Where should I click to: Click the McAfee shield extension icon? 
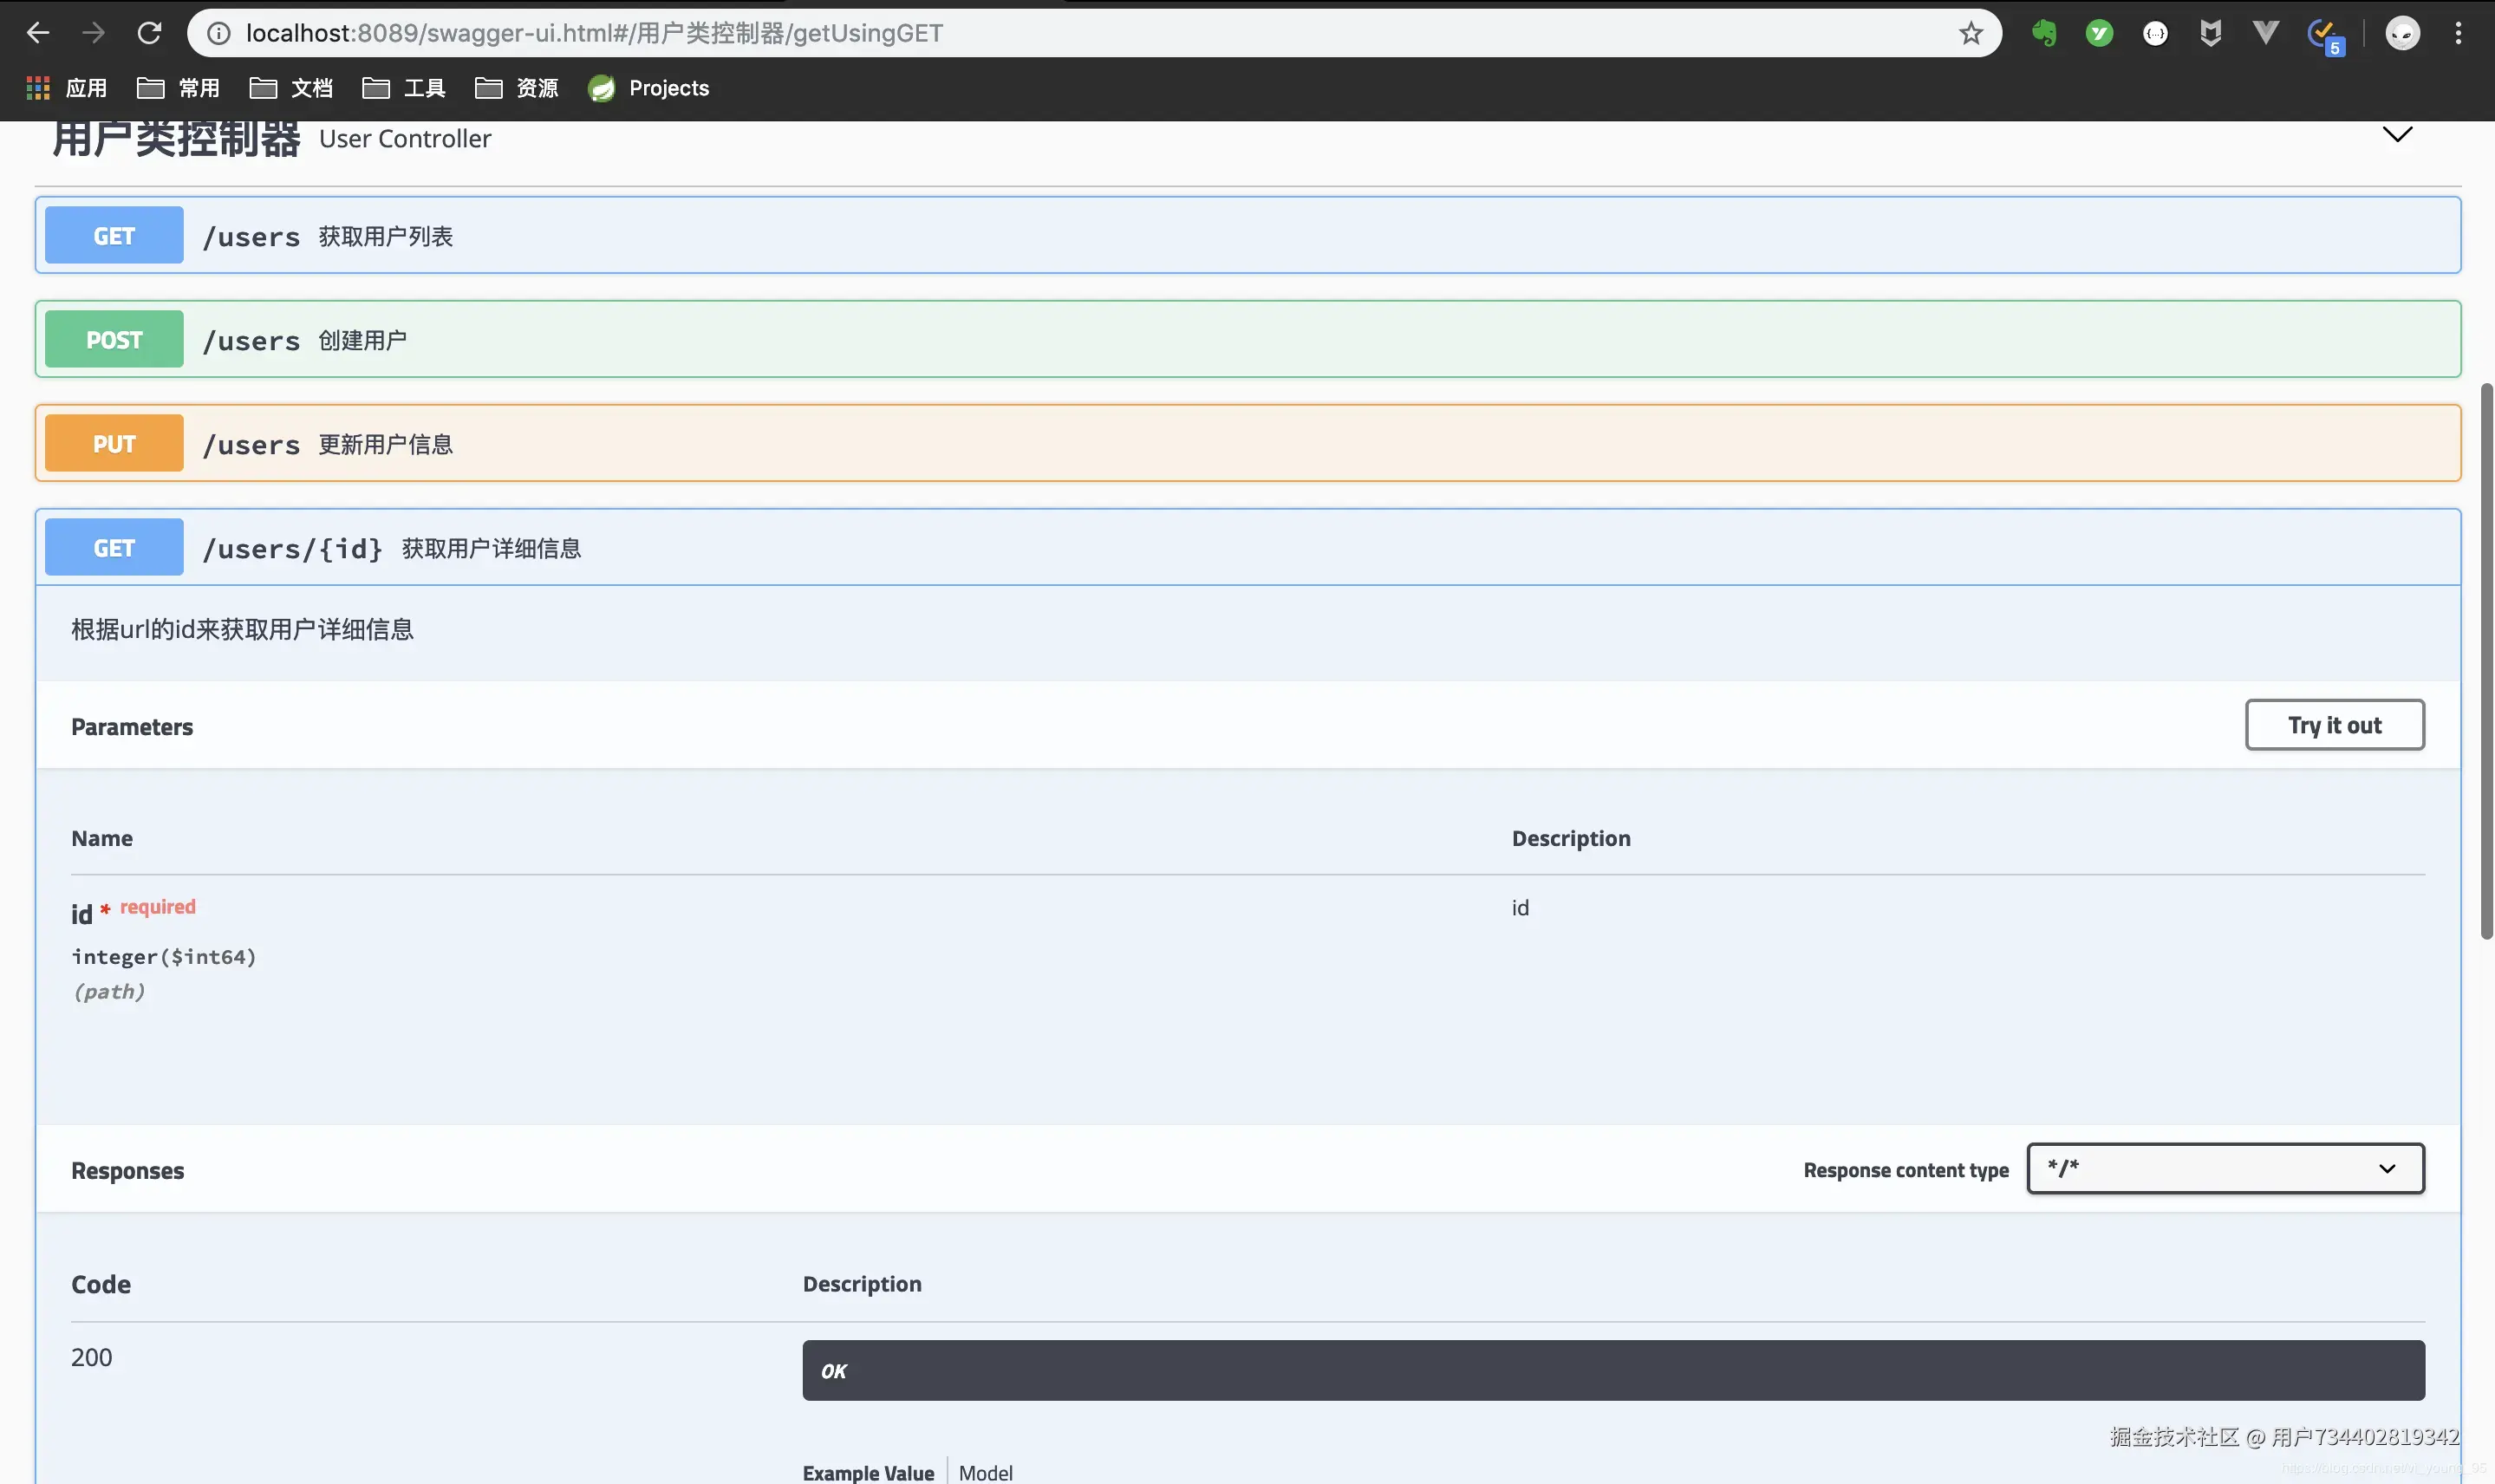[2210, 33]
